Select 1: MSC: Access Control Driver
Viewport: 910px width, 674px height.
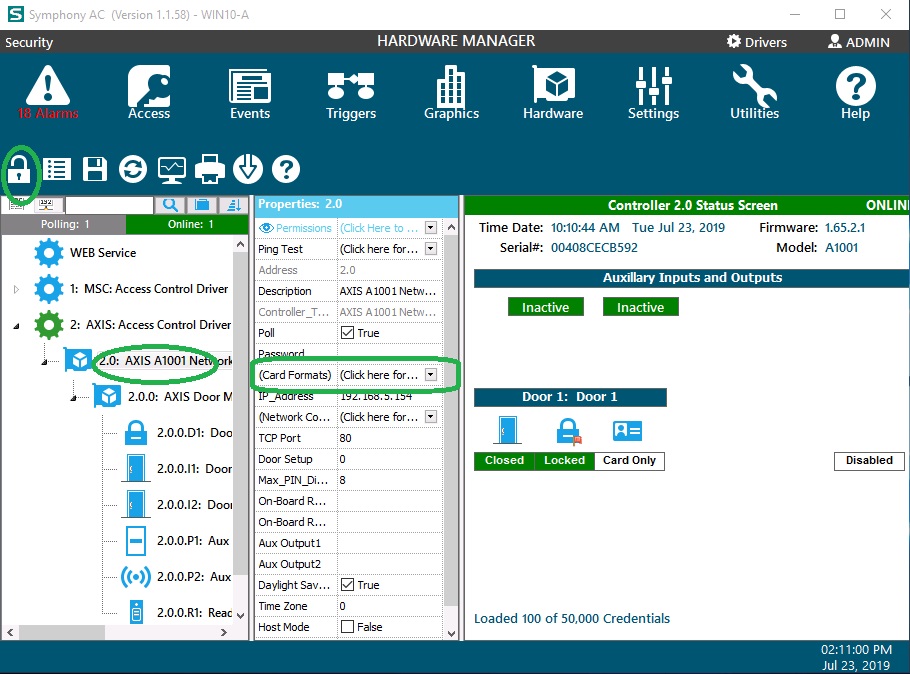[149, 289]
